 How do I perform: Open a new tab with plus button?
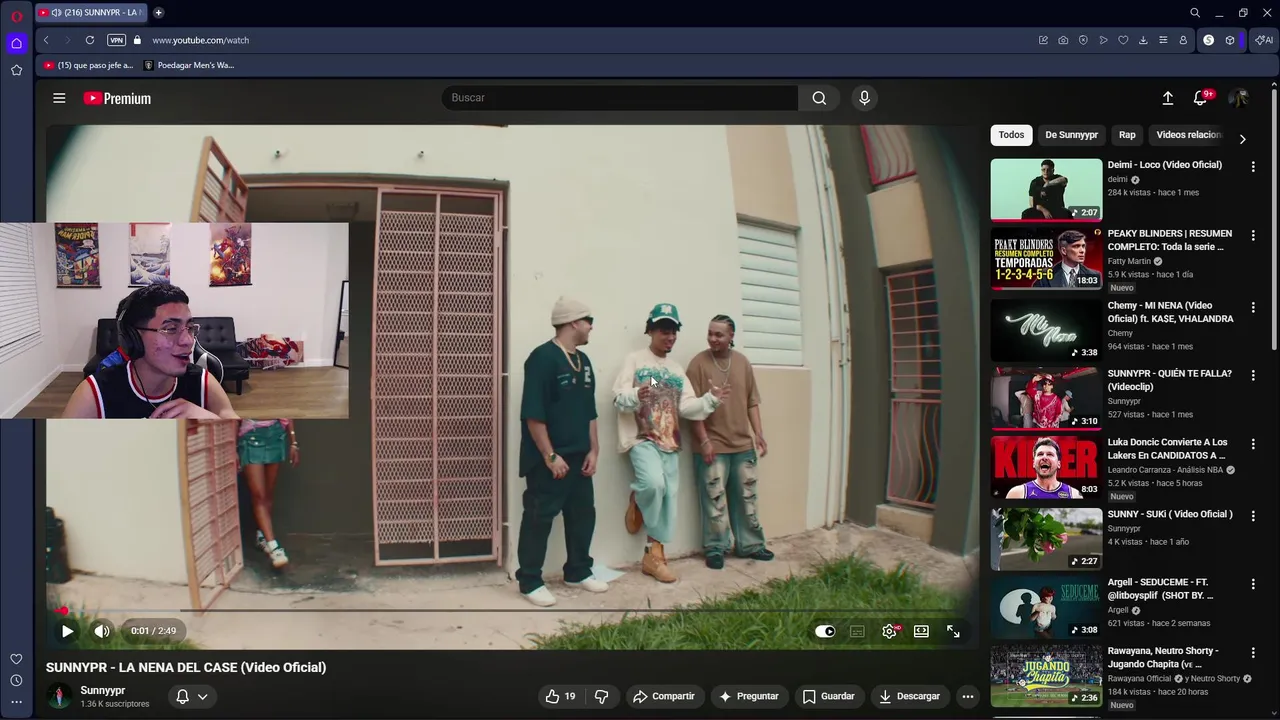pyautogui.click(x=158, y=13)
